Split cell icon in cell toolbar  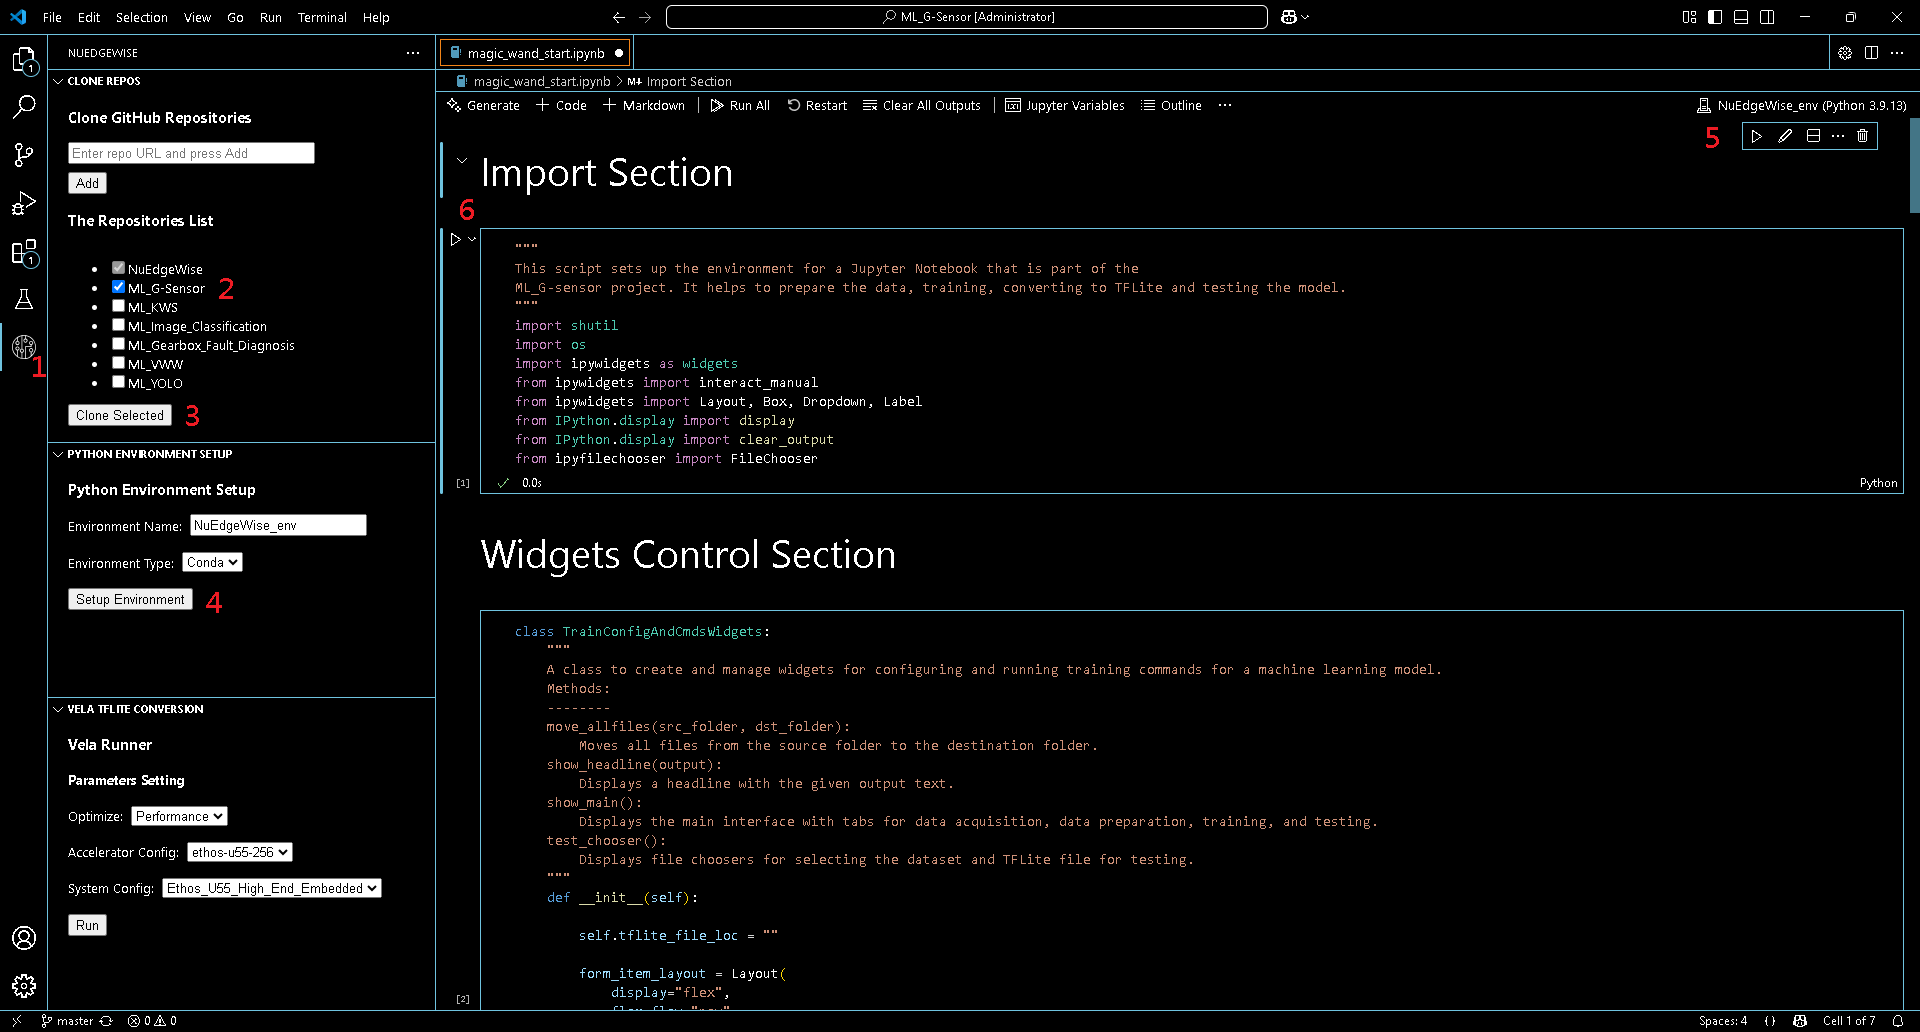click(1813, 136)
